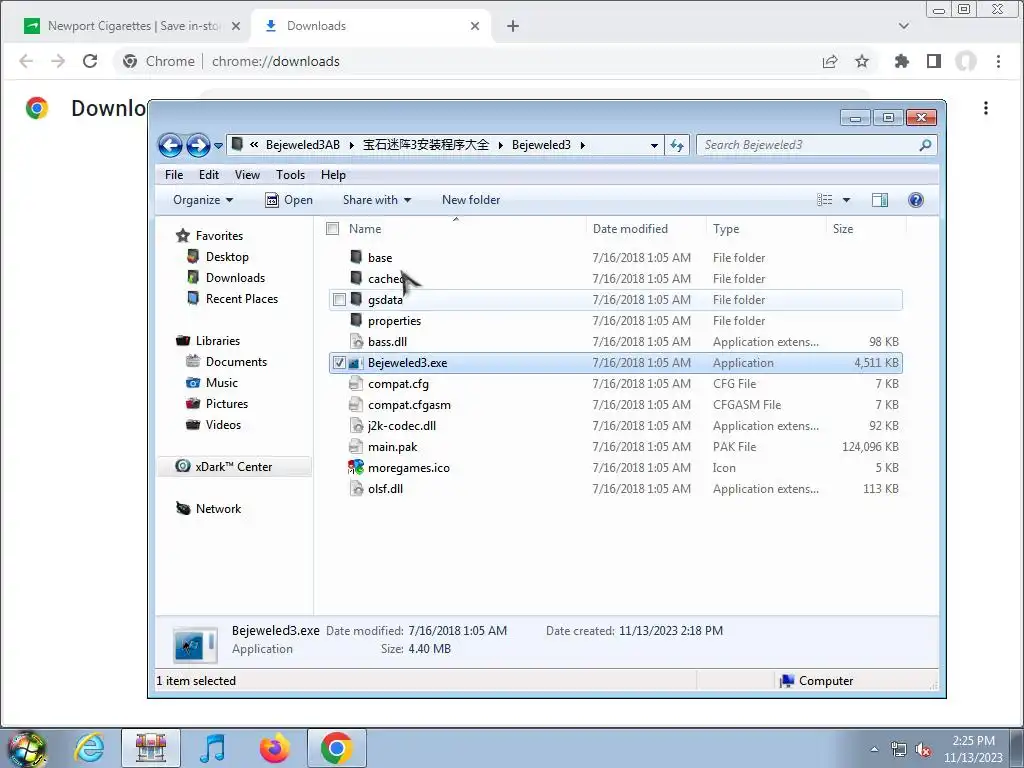Open address bar history dropdown arrow
The image size is (1024, 768).
[x=654, y=146]
